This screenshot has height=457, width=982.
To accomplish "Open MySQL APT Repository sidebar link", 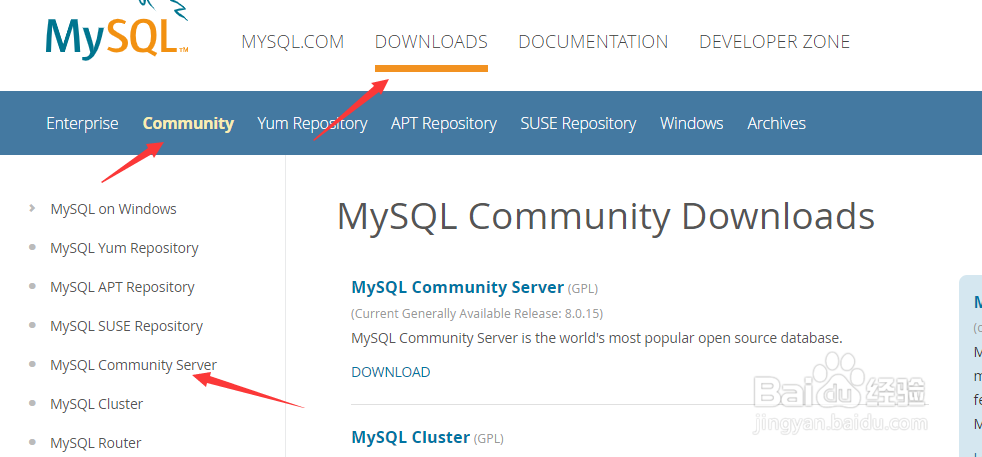I will pos(122,287).
